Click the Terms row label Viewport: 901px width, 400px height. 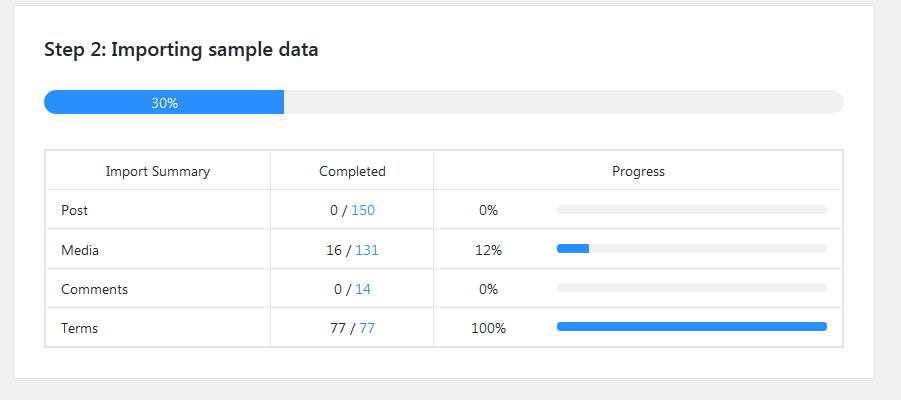tap(79, 328)
